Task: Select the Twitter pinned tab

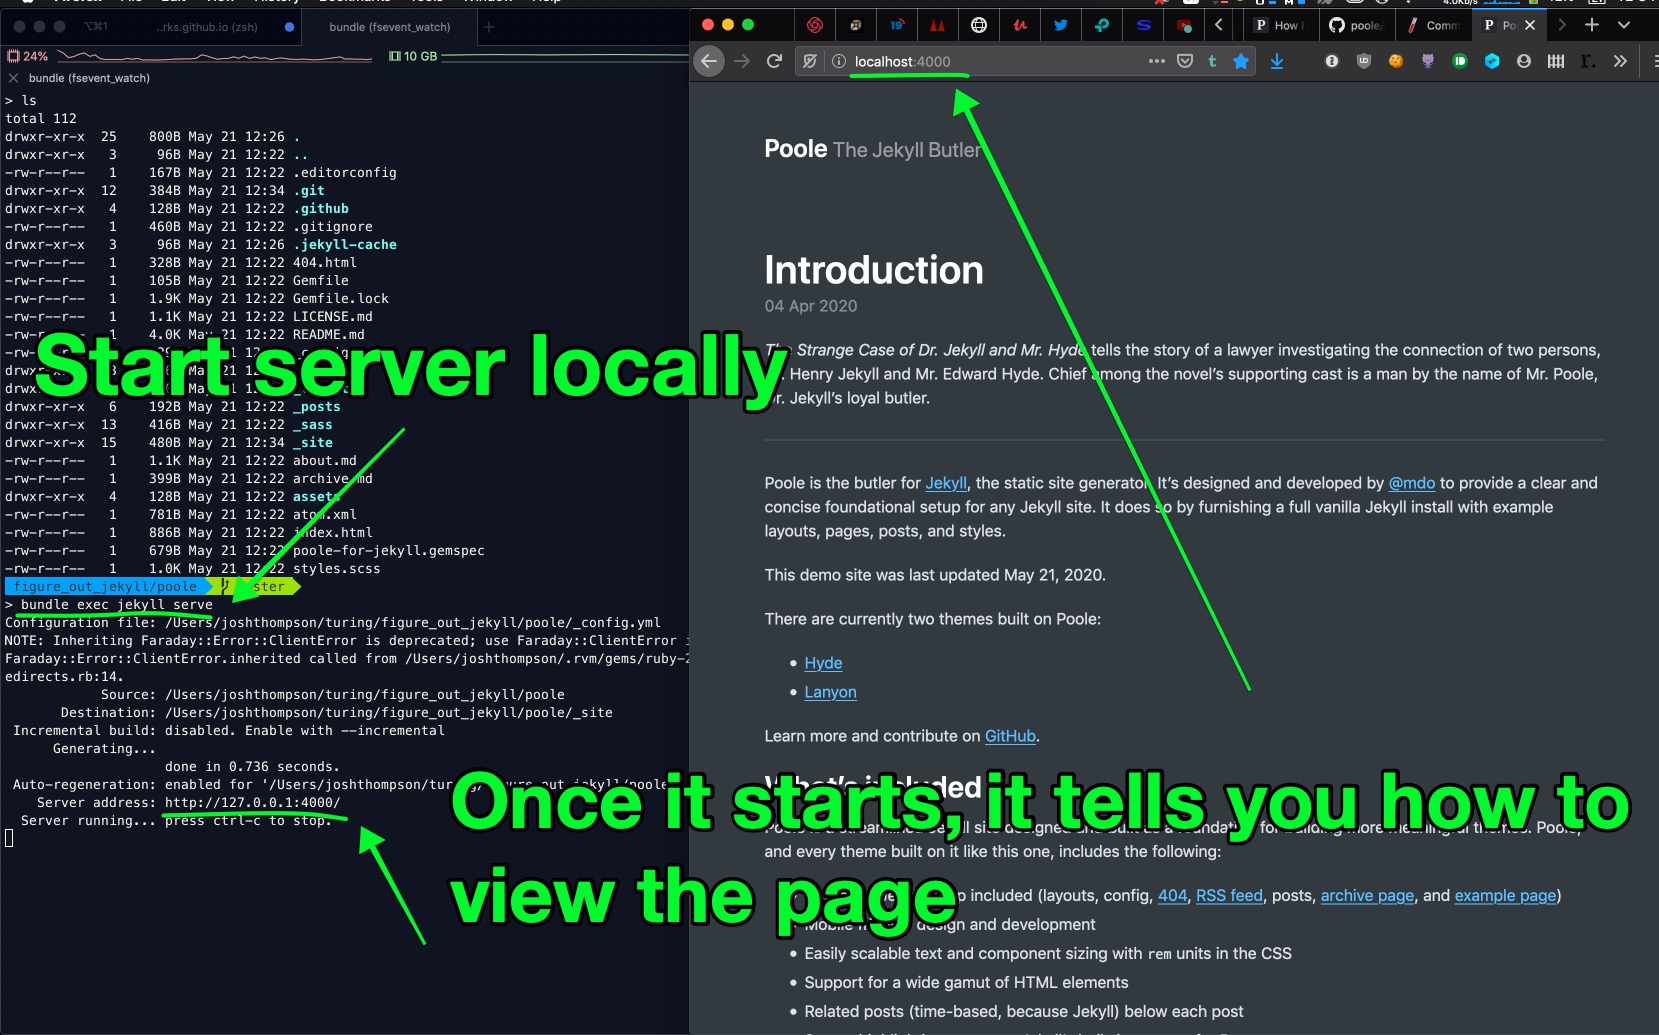Action: tap(1060, 25)
